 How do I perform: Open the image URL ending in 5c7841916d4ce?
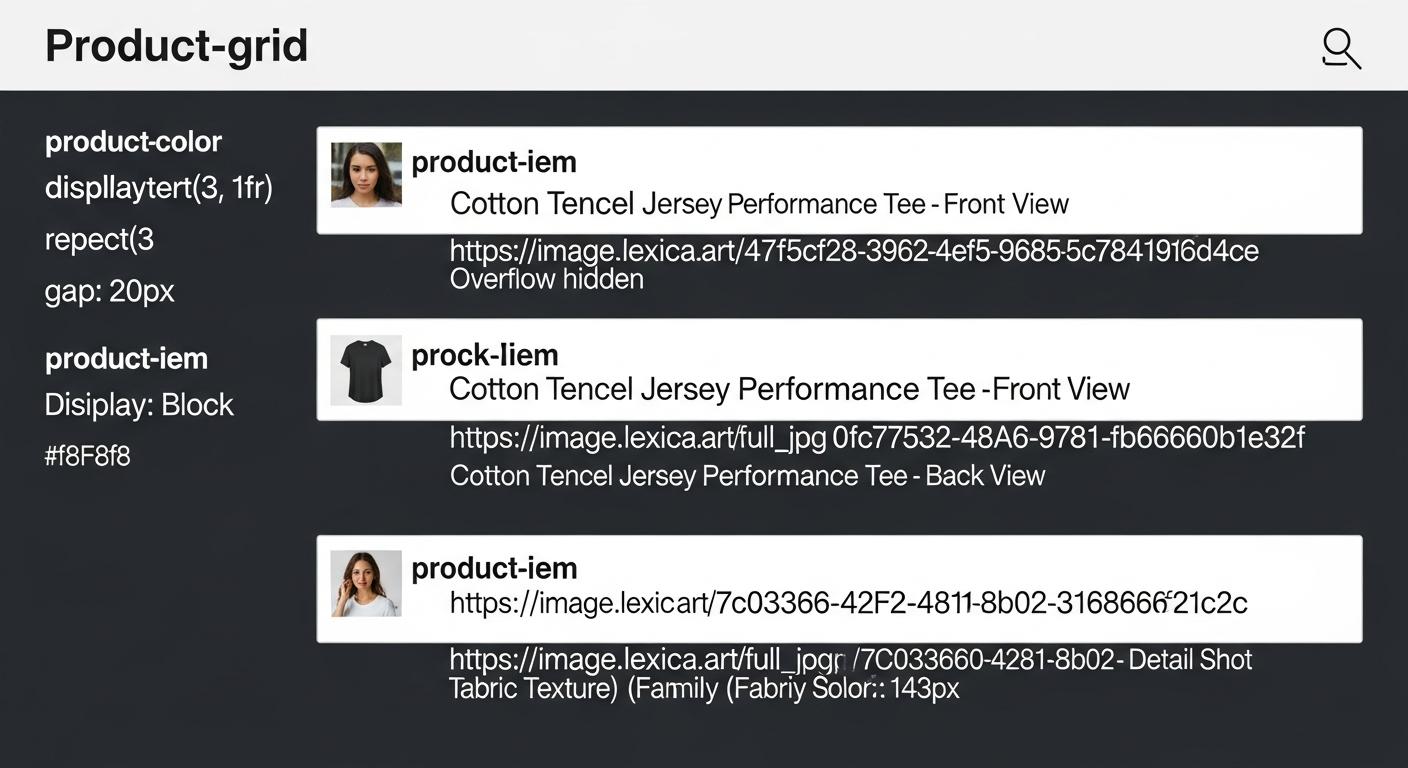pyautogui.click(x=853, y=250)
